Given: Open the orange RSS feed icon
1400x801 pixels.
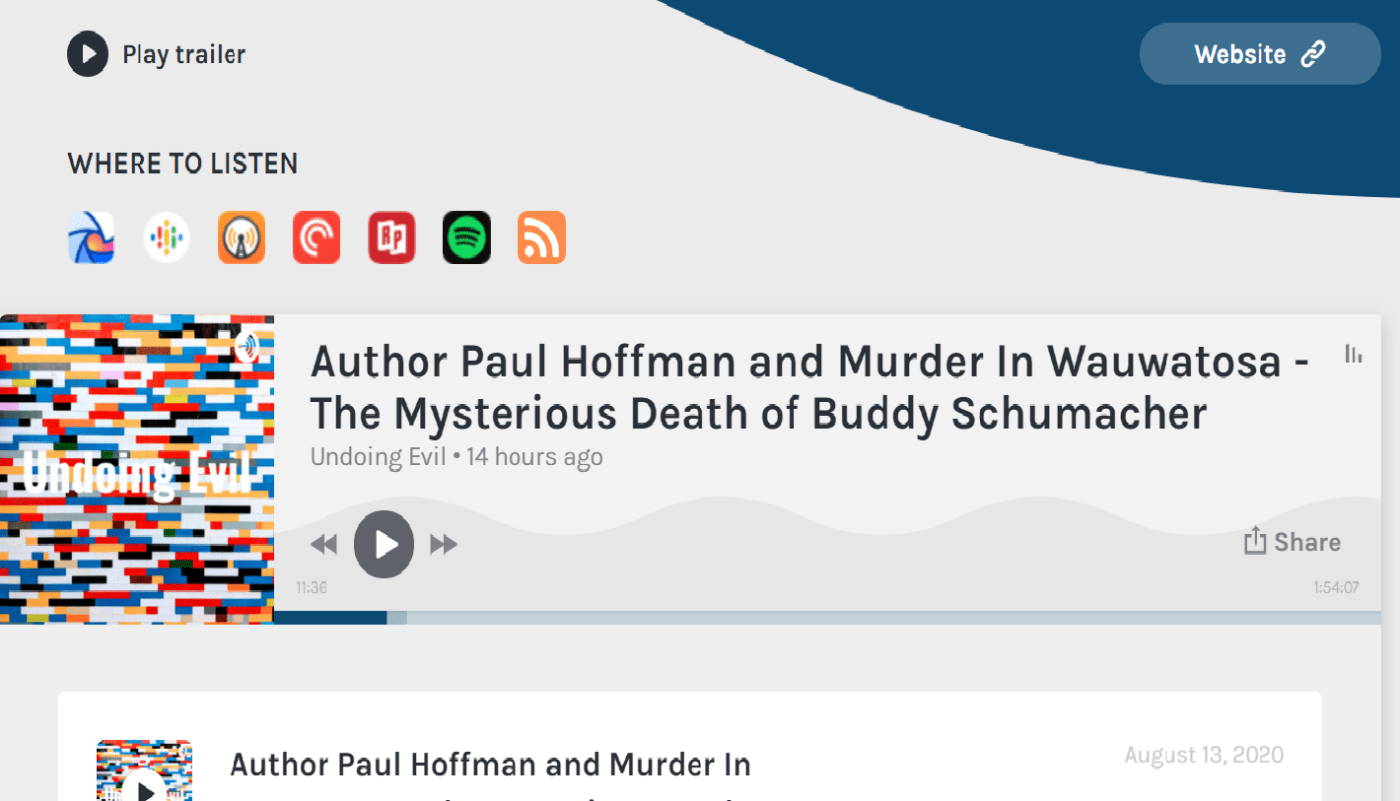Looking at the screenshot, I should [x=541, y=238].
